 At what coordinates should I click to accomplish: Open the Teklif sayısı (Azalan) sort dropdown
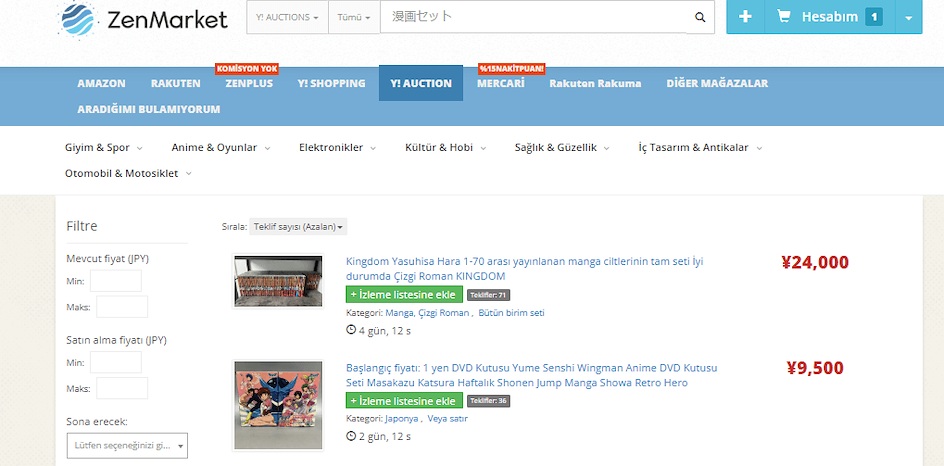pyautogui.click(x=298, y=227)
